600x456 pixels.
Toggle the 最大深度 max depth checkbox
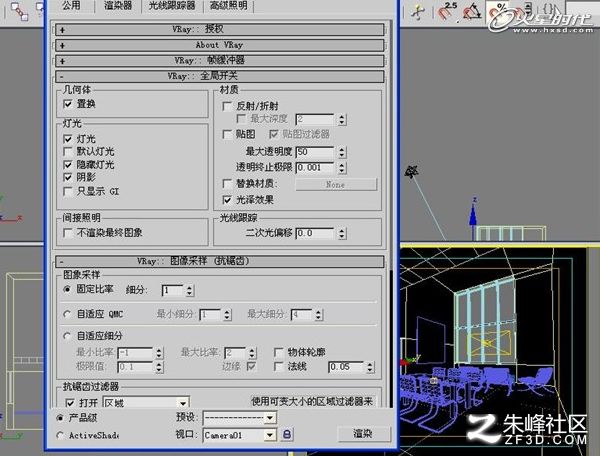tap(241, 119)
